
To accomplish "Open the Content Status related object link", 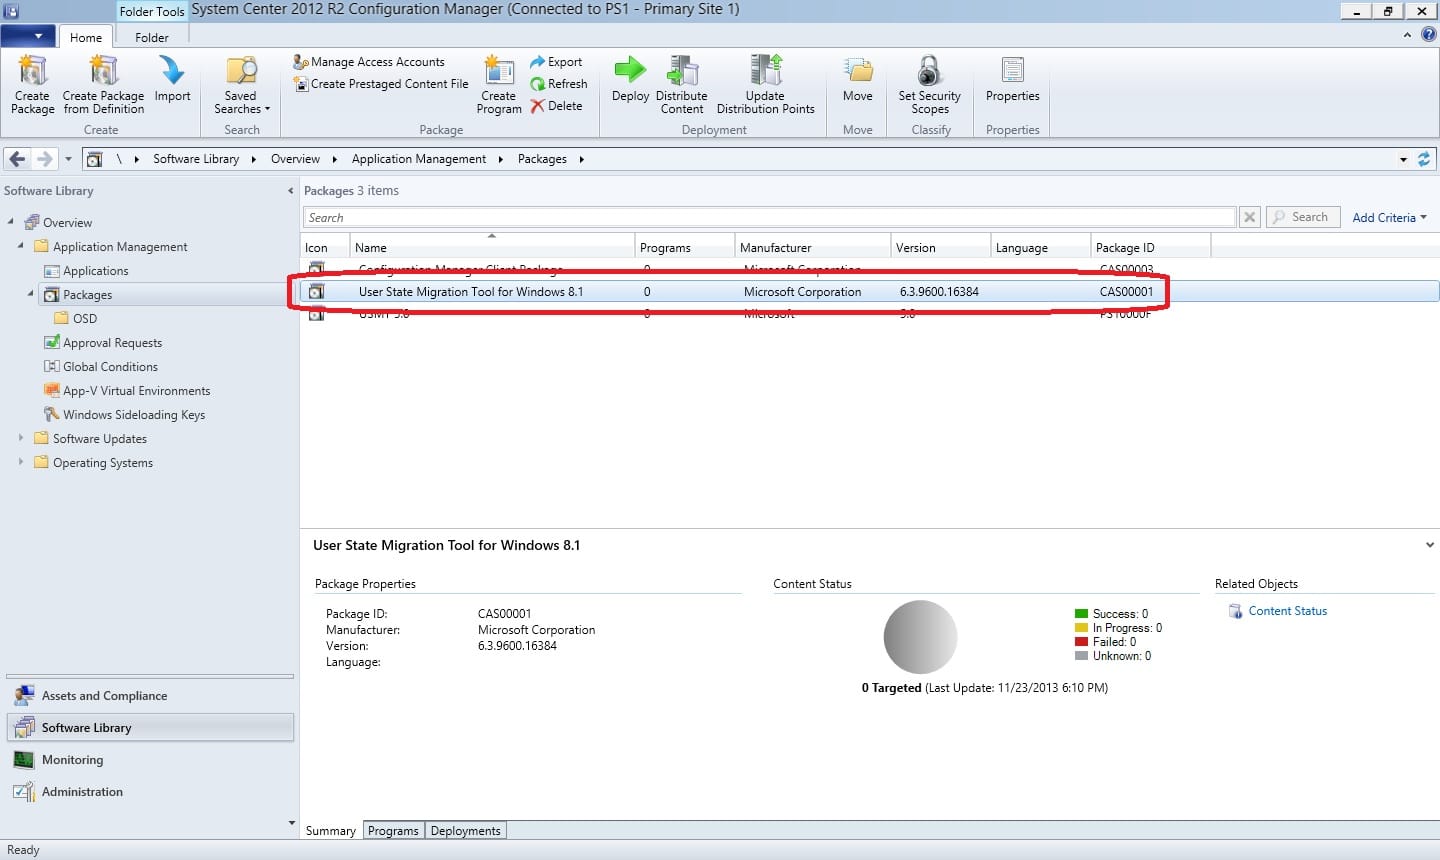I will (1287, 610).
